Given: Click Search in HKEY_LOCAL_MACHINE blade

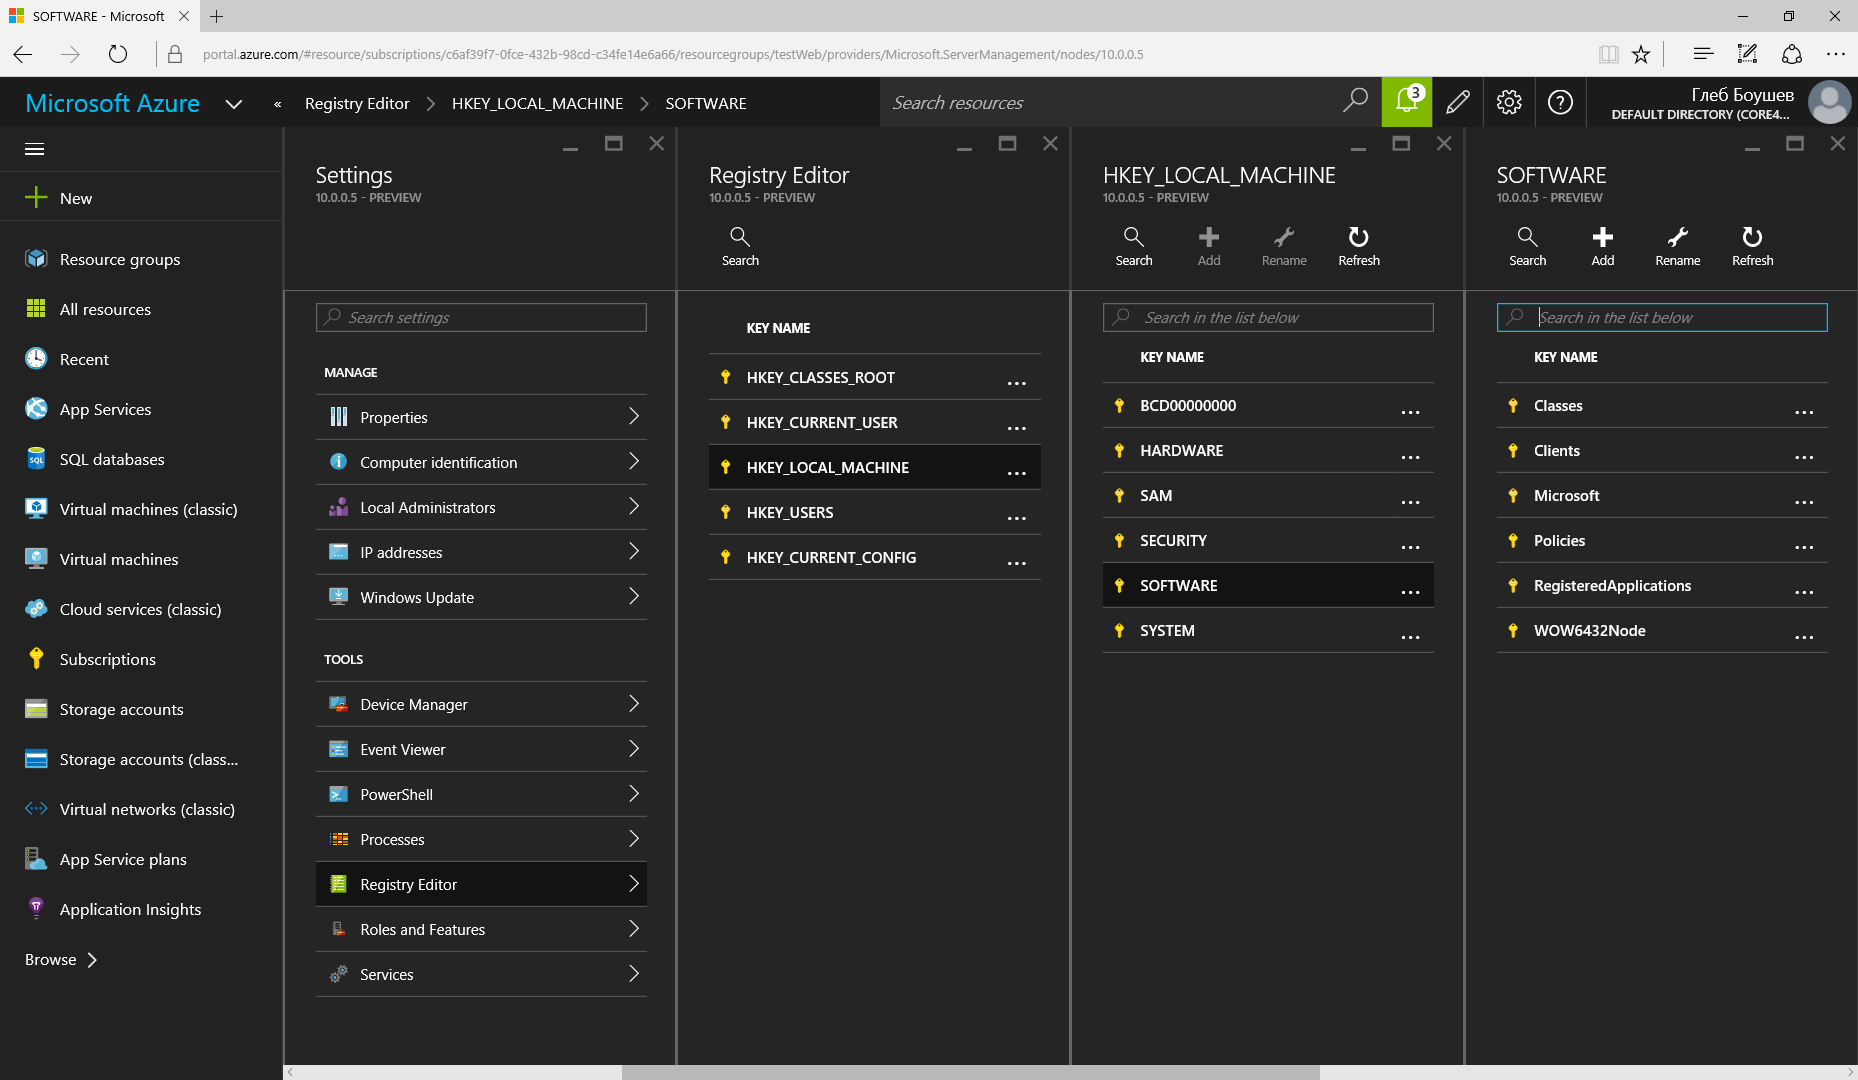Looking at the screenshot, I should click(x=1134, y=246).
